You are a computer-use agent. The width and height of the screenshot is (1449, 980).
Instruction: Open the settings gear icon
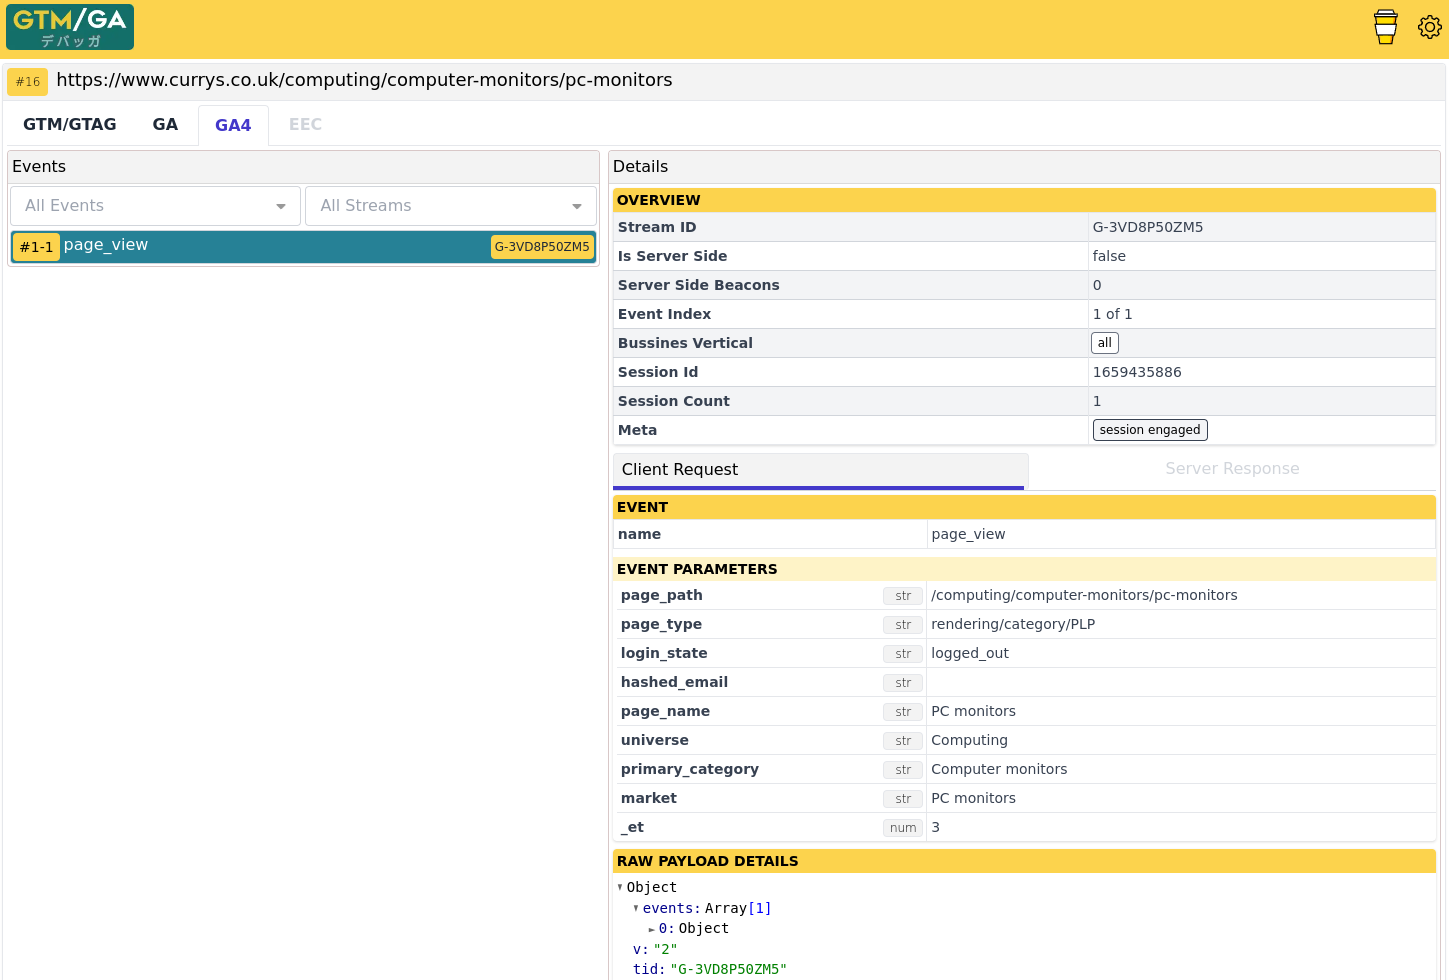click(x=1430, y=27)
